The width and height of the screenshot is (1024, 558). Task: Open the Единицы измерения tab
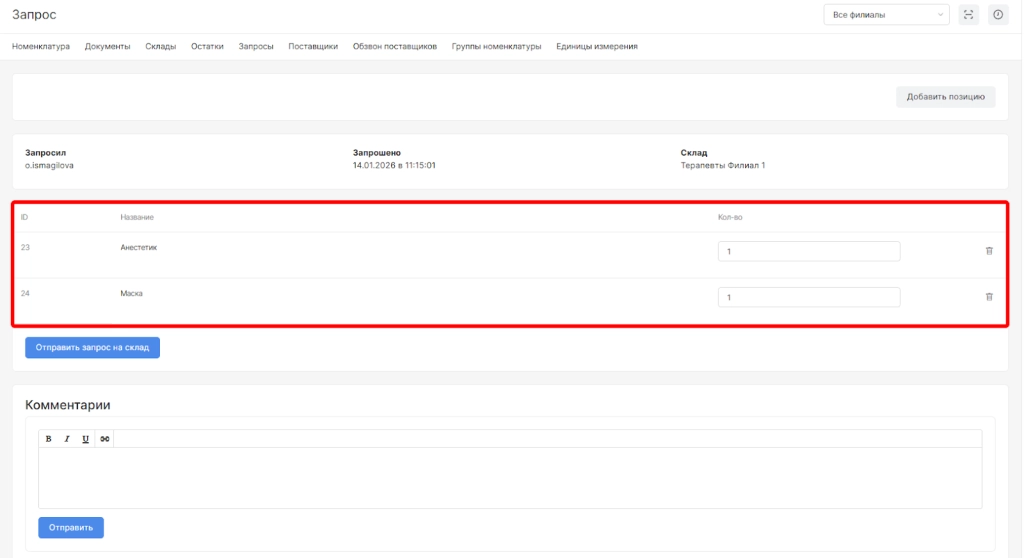(597, 46)
